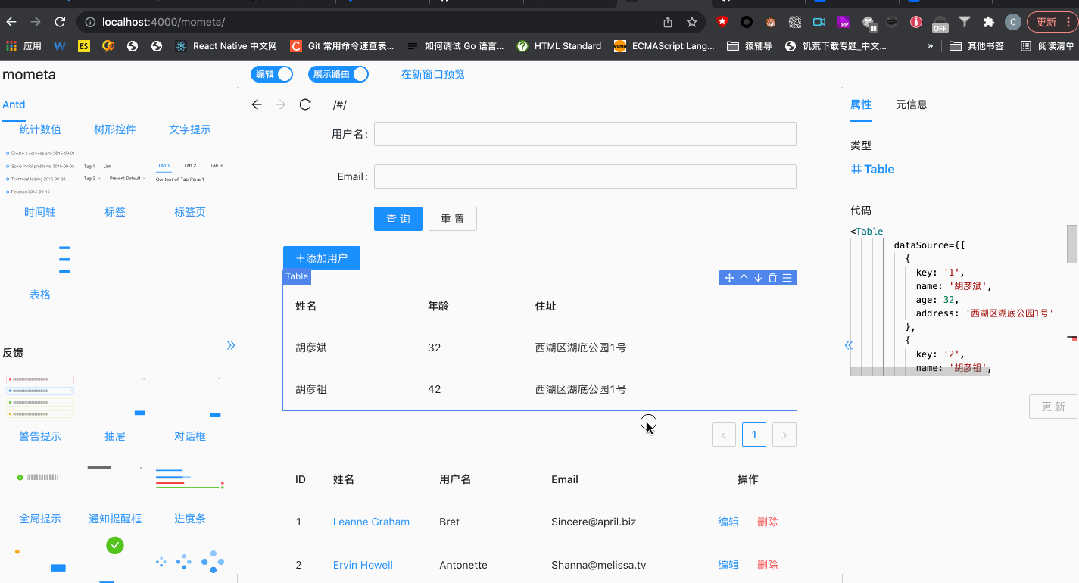
Task: Turn off the 编辑 toggle
Action: 271,73
